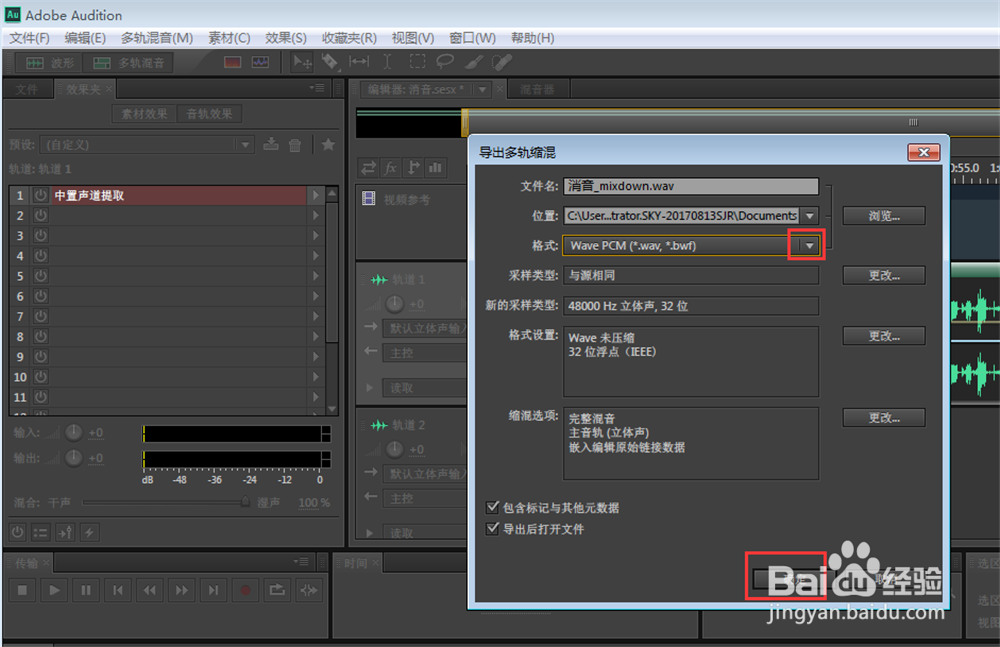1000x647 pixels.
Task: Toggle loop playback button
Action: pos(277,590)
